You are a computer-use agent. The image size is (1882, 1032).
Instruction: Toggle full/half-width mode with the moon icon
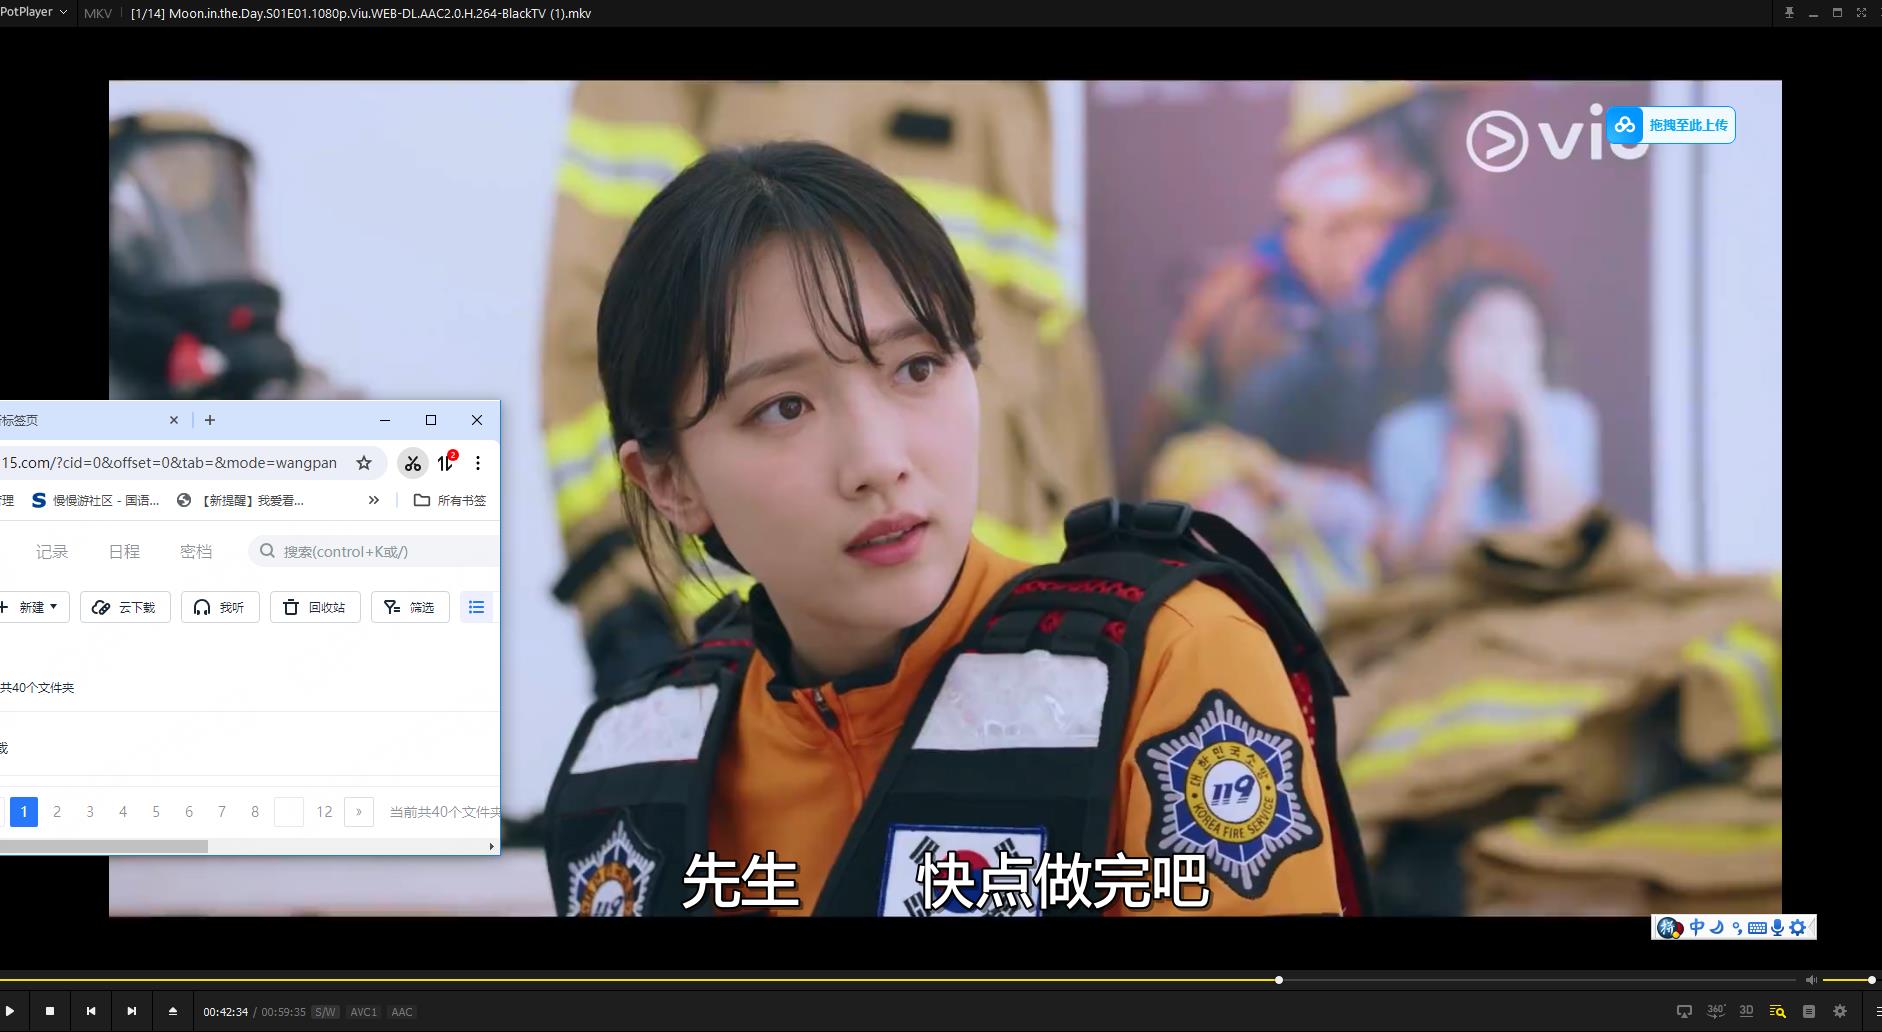pos(1716,926)
